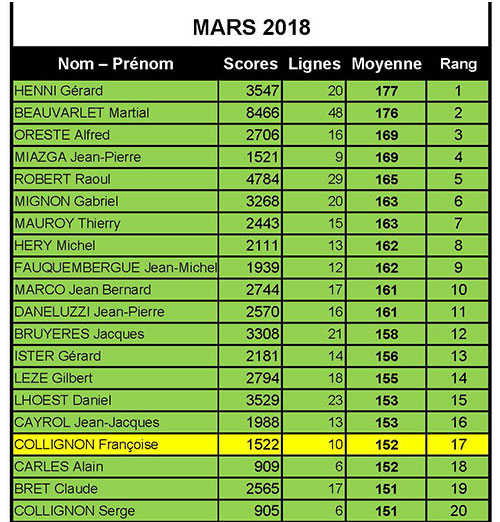Click the Scores column header
This screenshot has height=522, width=500.
point(250,64)
